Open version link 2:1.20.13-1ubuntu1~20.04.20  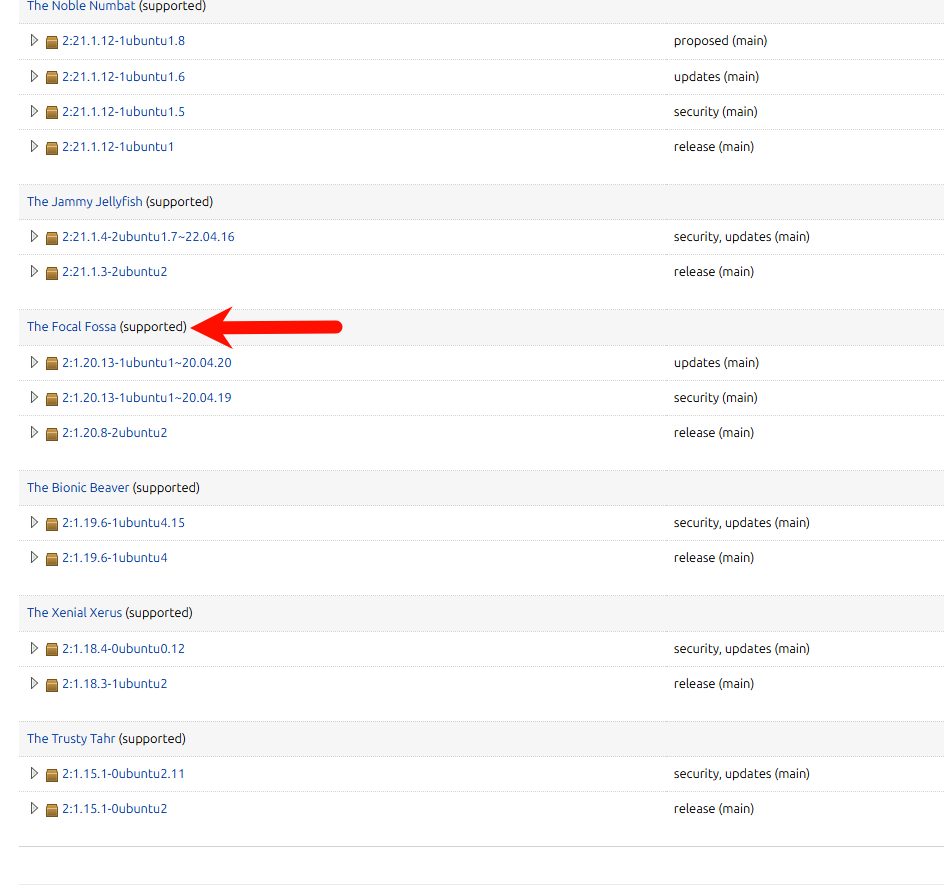click(147, 362)
